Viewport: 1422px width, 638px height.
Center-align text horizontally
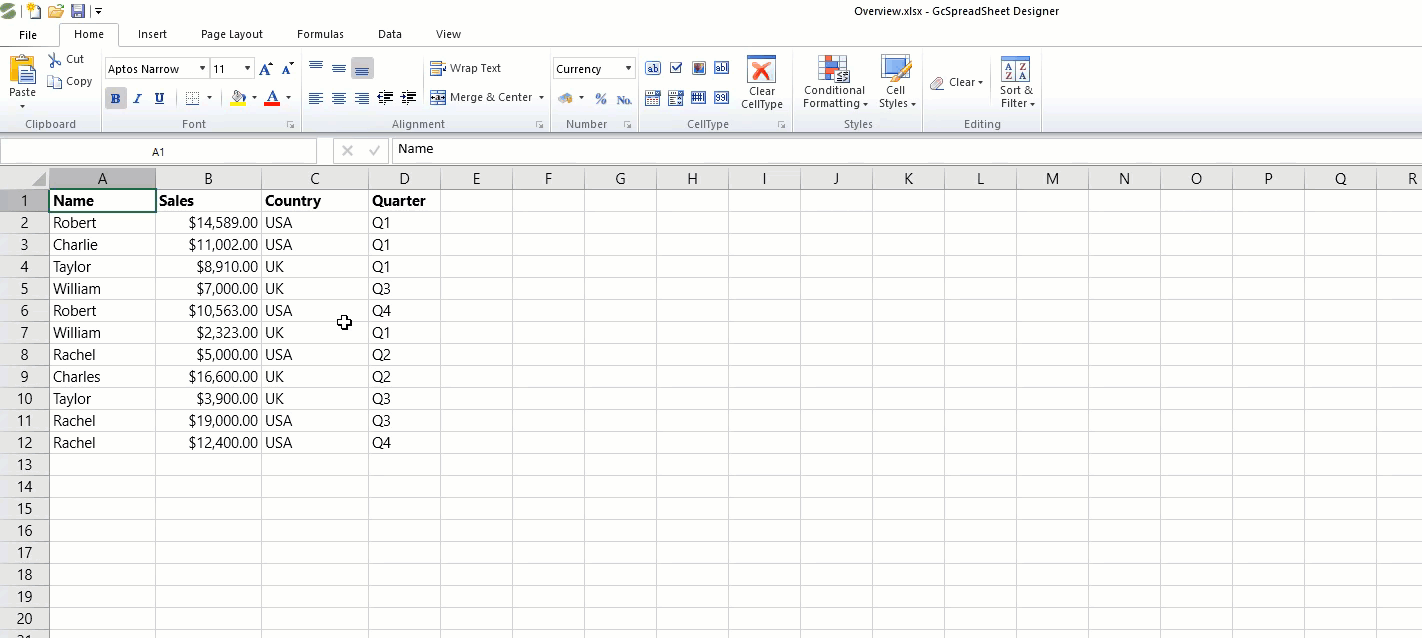339,98
